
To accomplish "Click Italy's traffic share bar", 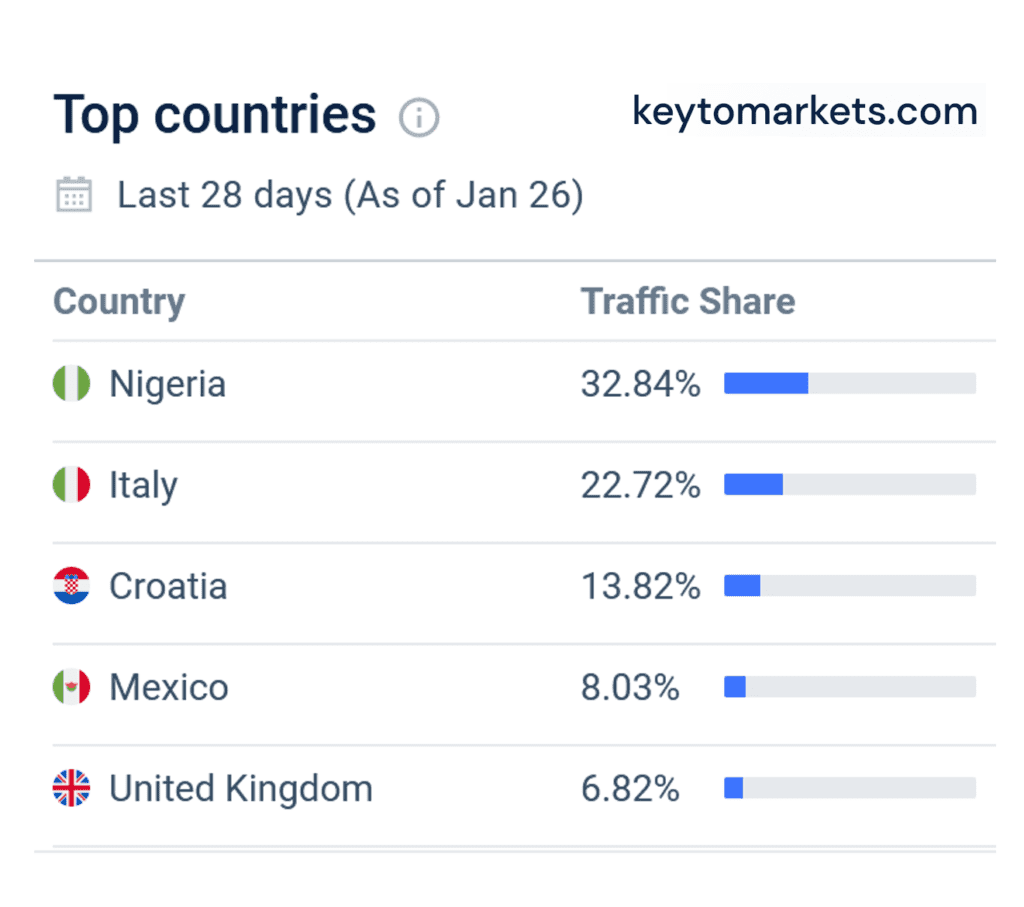I will (x=849, y=485).
